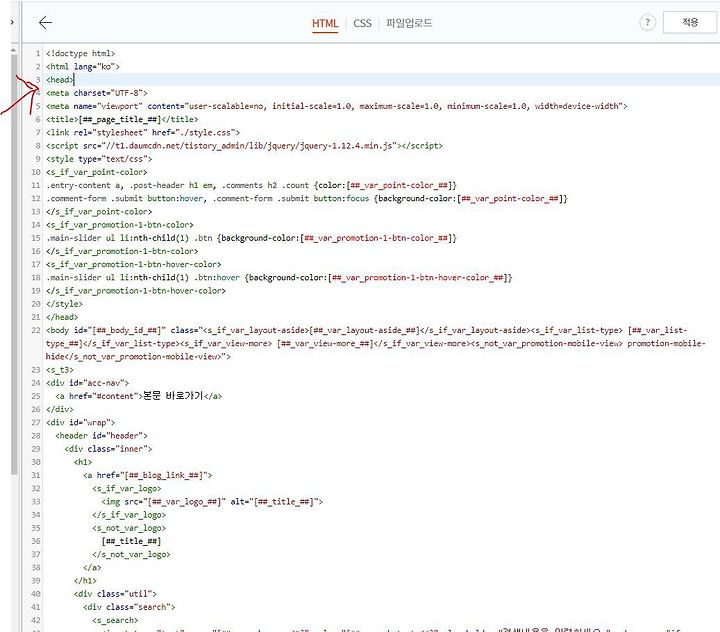720x632 pixels.
Task: Click the a href="[##_blog_link_##]" line
Action: 147,475
